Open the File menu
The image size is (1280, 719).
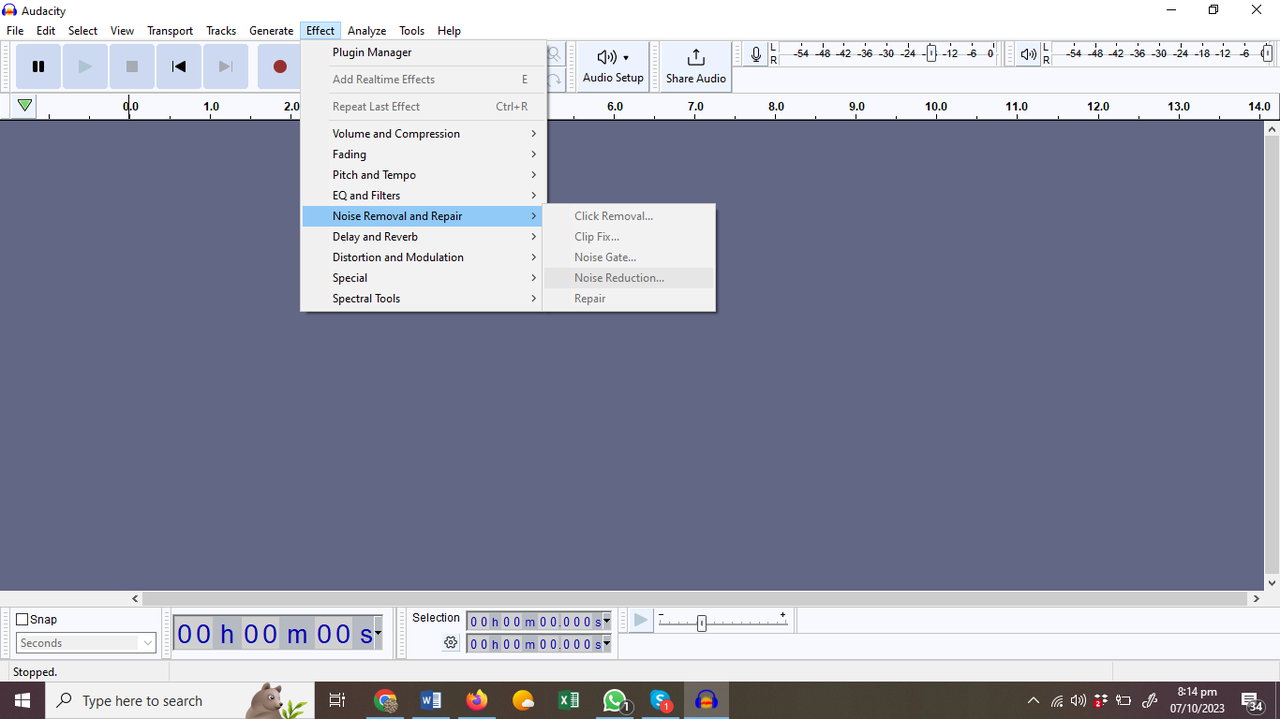click(15, 31)
